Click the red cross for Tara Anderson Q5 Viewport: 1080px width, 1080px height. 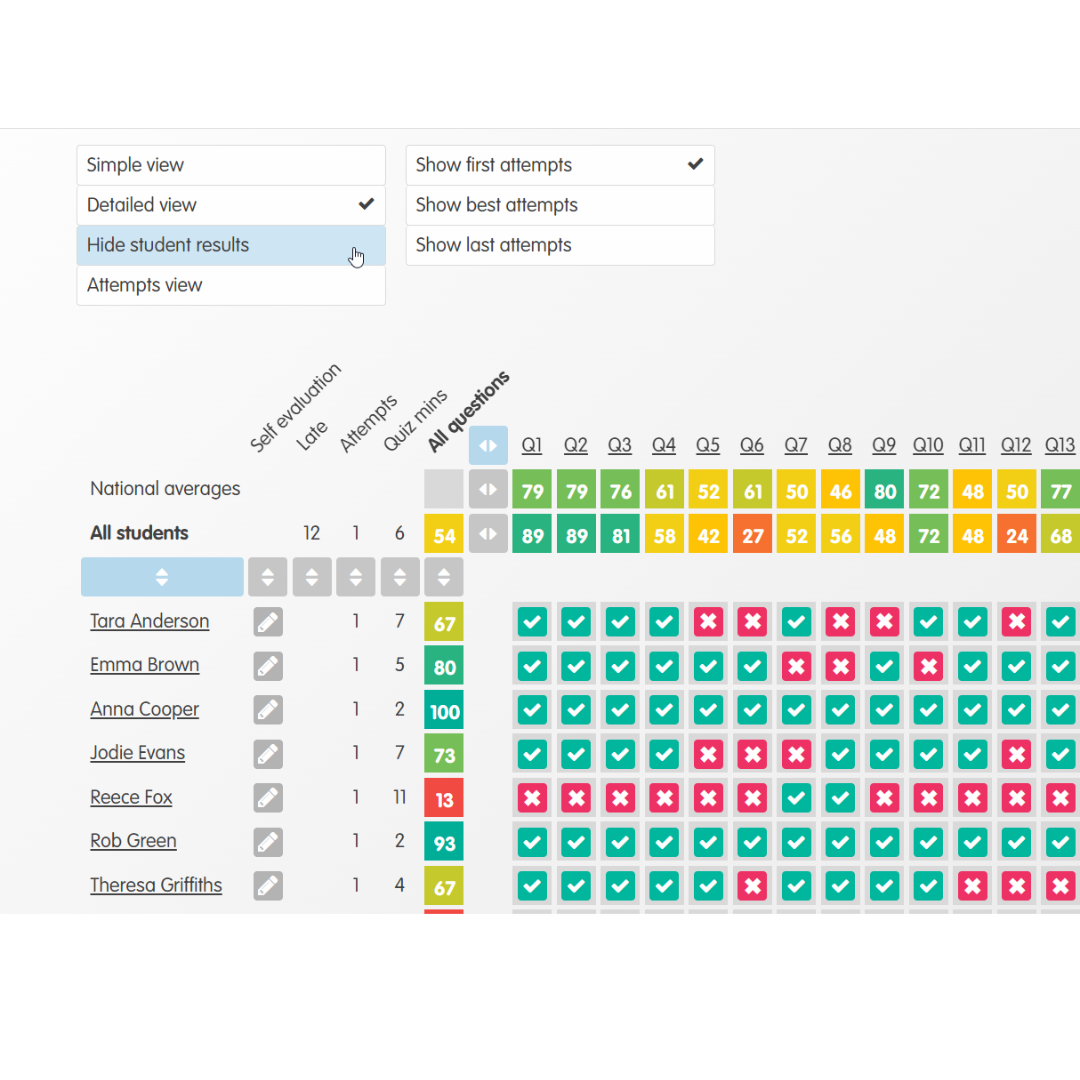click(x=708, y=622)
